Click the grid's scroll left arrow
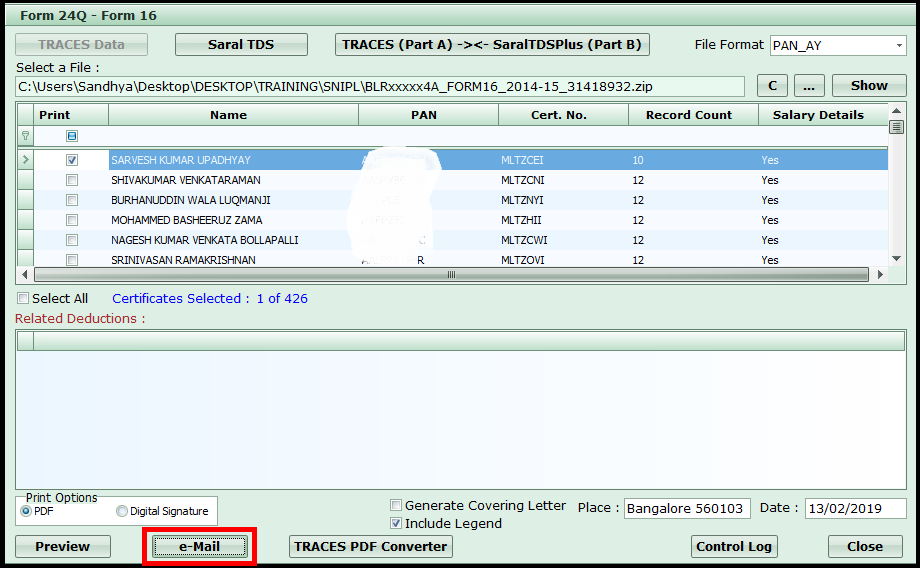 coord(24,275)
